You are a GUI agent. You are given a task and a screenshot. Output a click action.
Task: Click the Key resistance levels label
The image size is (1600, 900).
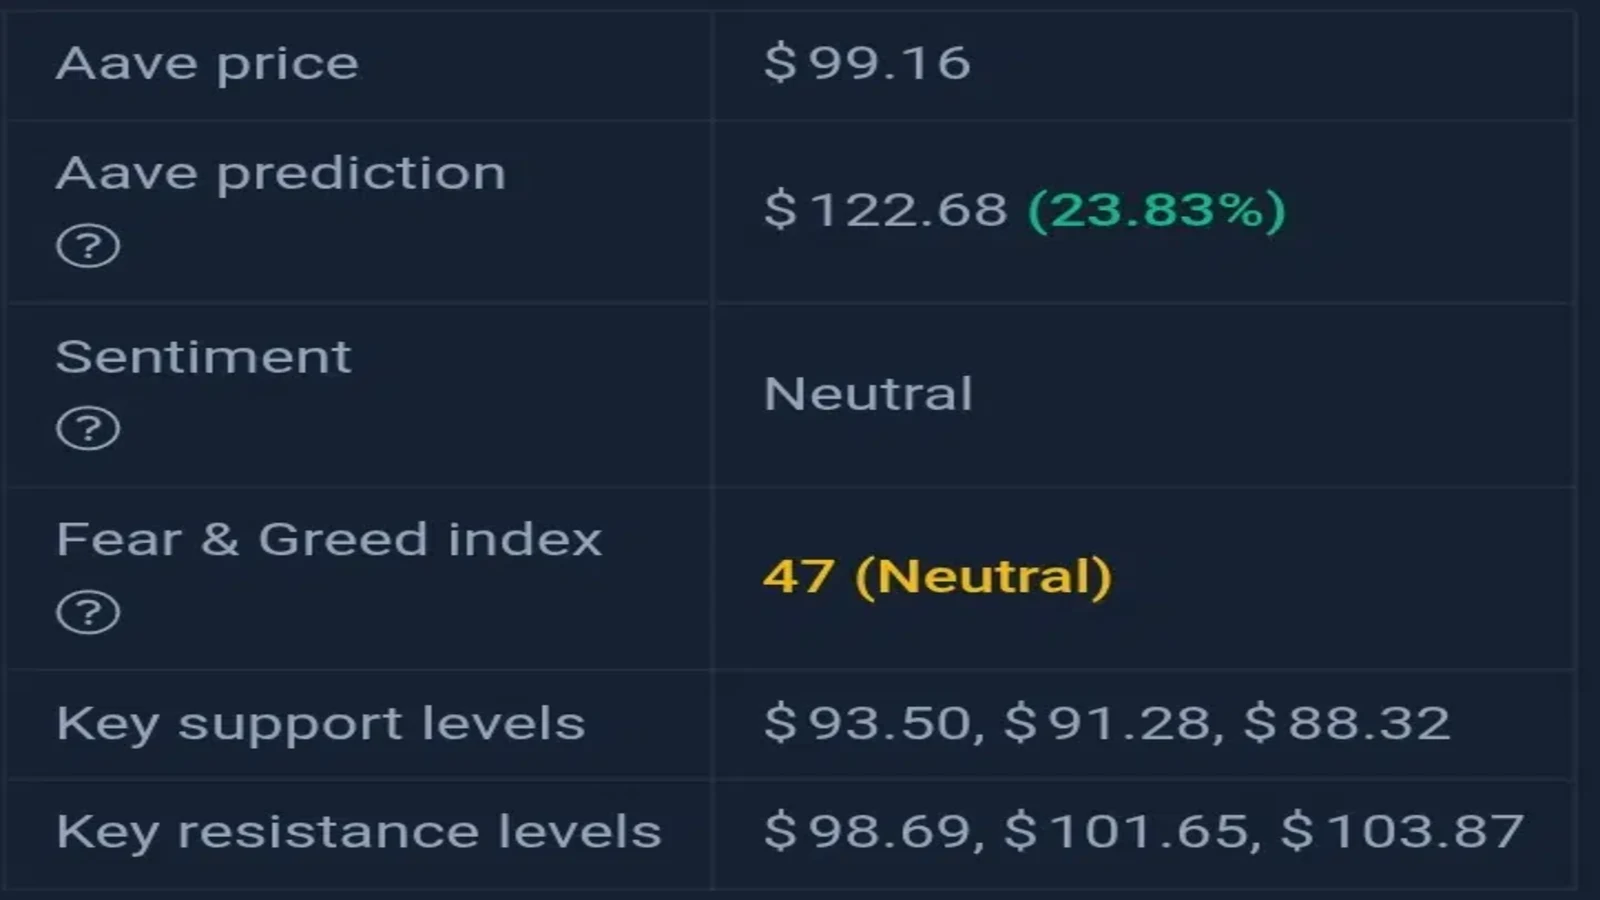[359, 832]
